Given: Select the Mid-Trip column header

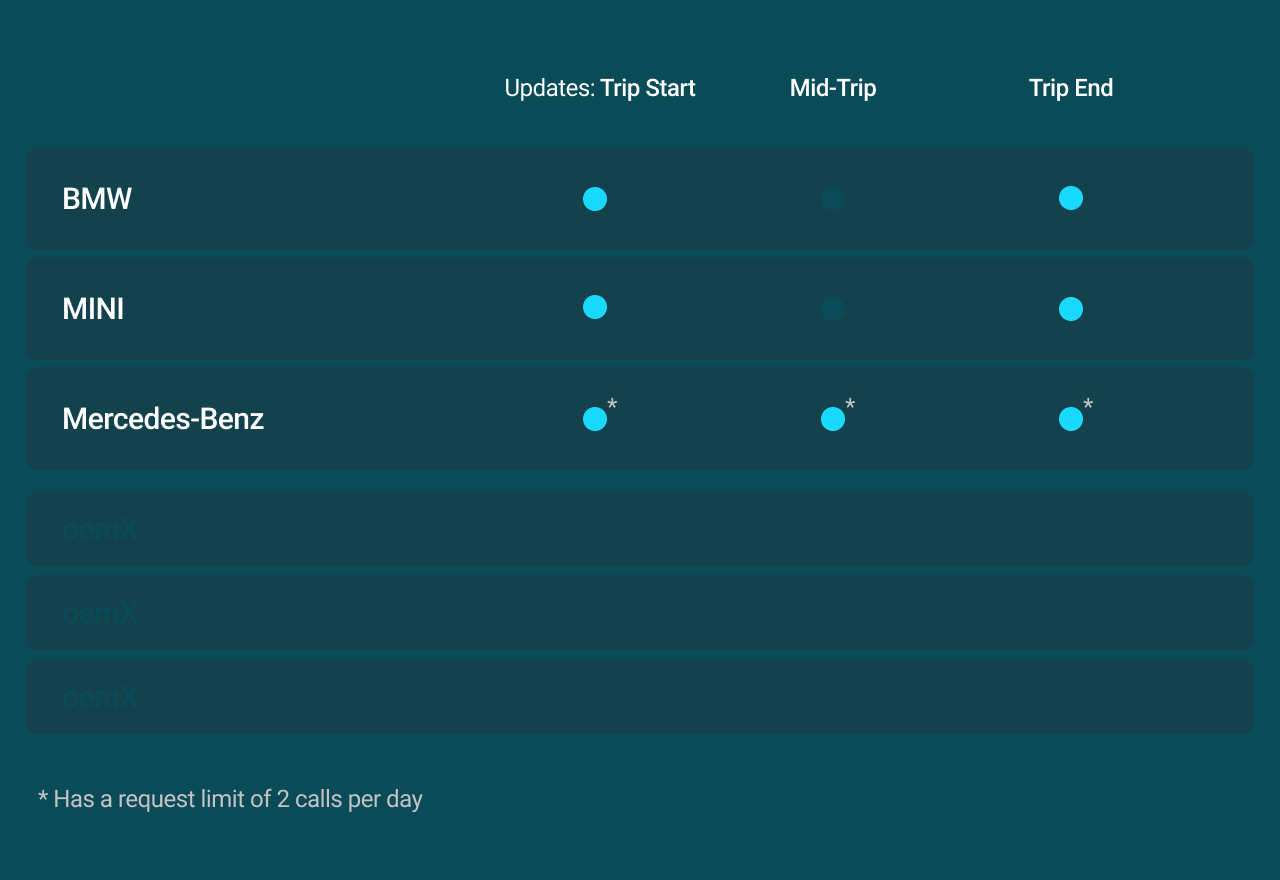Looking at the screenshot, I should 833,88.
